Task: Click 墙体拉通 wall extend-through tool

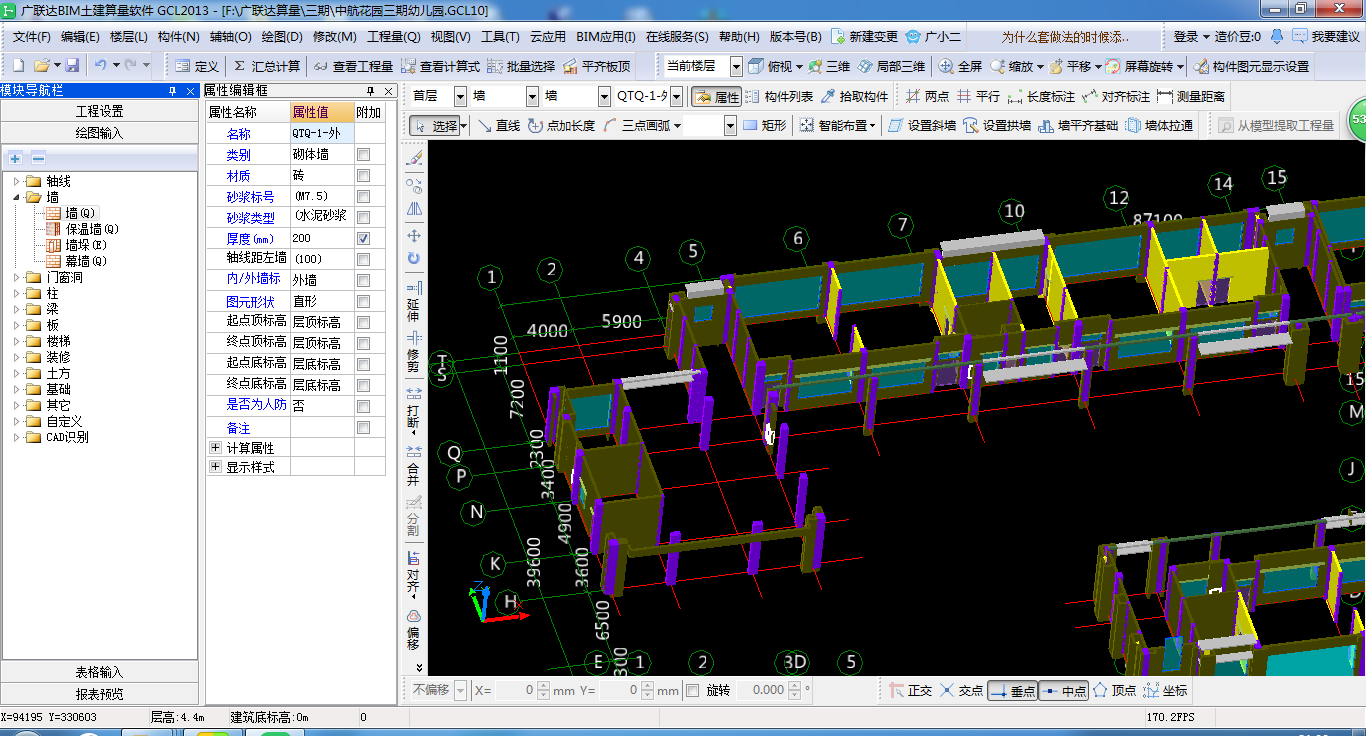Action: (x=1159, y=126)
